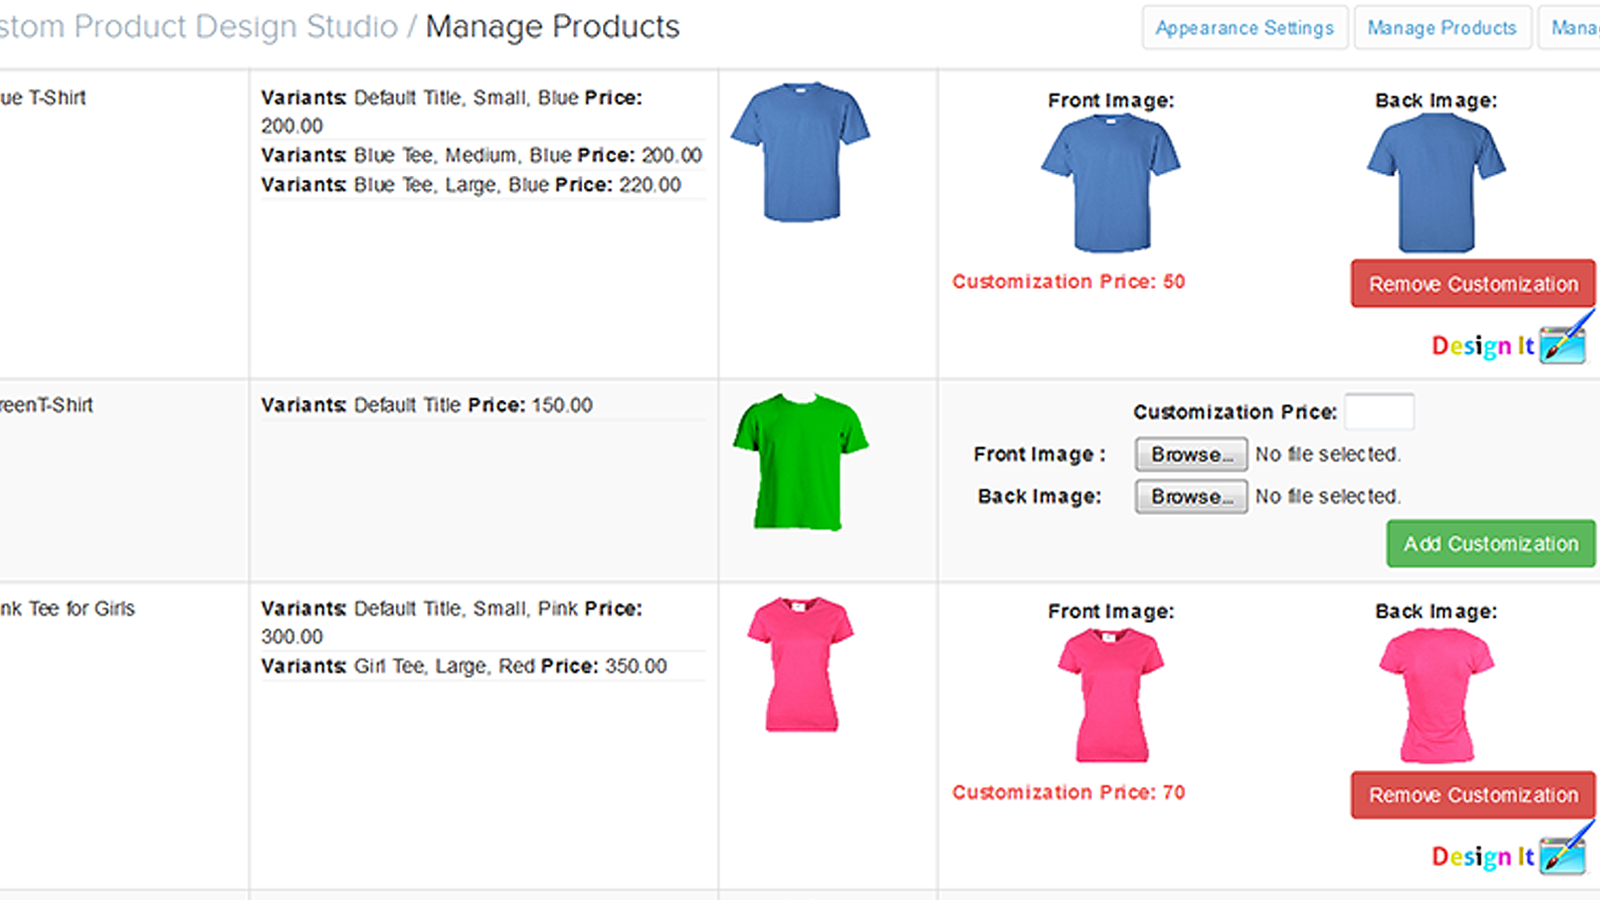Browse for GreenT-Shirt front image file

[x=1190, y=454]
